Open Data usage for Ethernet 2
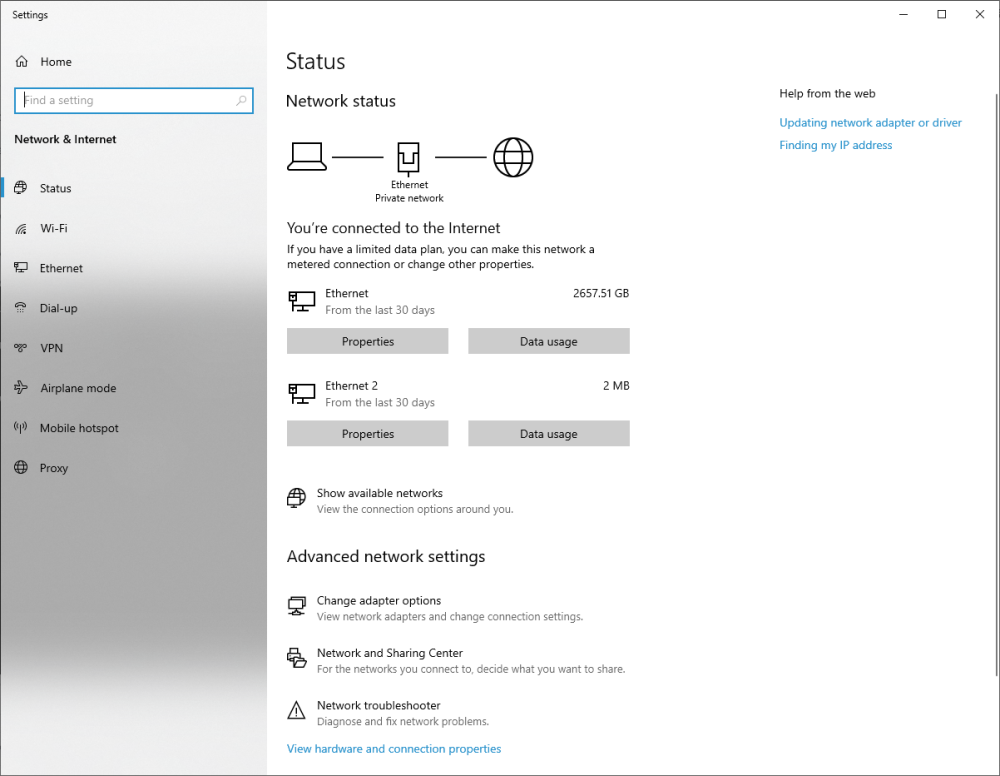Image resolution: width=1000 pixels, height=776 pixels. pyautogui.click(x=548, y=434)
